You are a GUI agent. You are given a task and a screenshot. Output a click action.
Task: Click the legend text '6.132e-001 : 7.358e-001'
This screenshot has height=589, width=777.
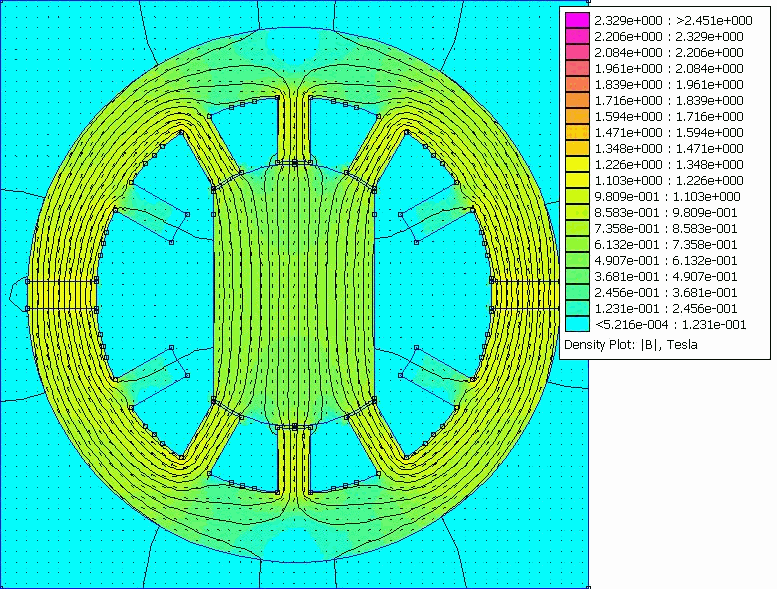point(666,245)
